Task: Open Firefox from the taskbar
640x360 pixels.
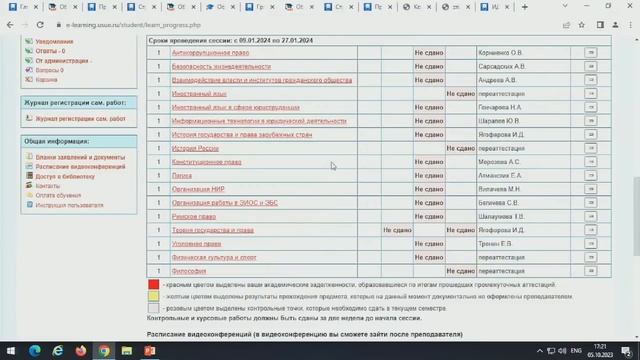Action: tap(81, 351)
